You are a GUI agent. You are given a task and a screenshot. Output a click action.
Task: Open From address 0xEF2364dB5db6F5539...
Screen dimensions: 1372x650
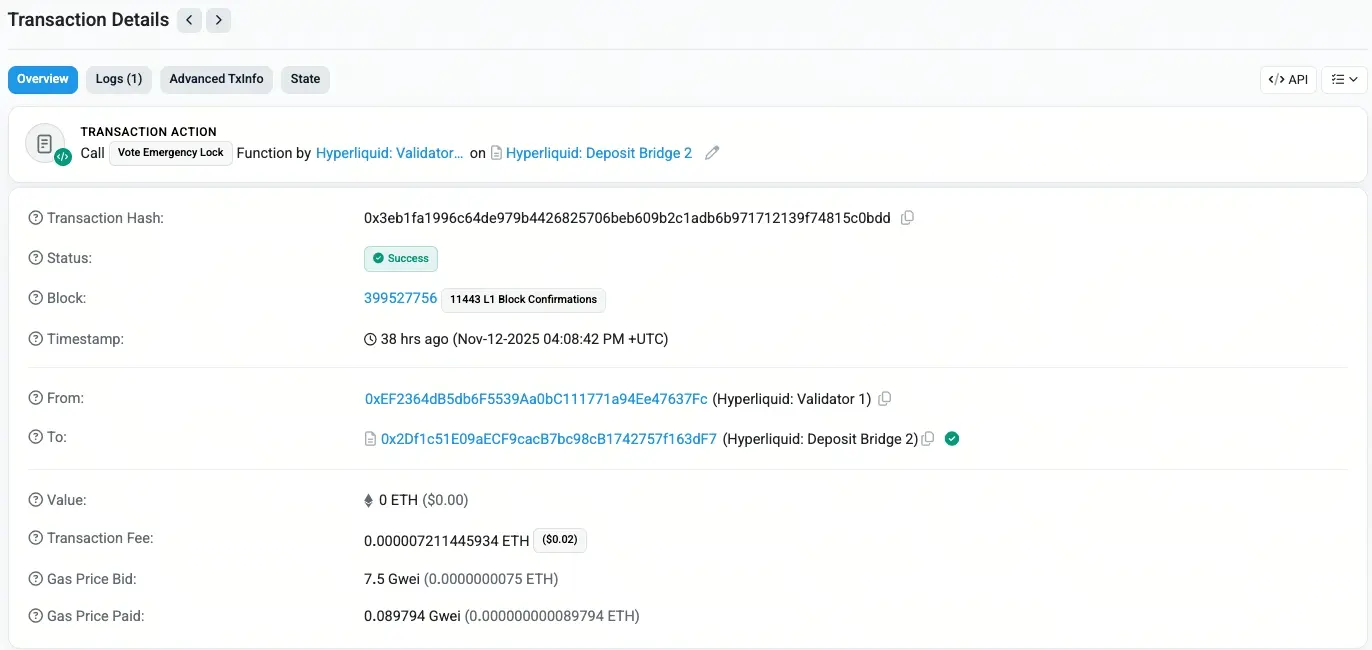[536, 399]
